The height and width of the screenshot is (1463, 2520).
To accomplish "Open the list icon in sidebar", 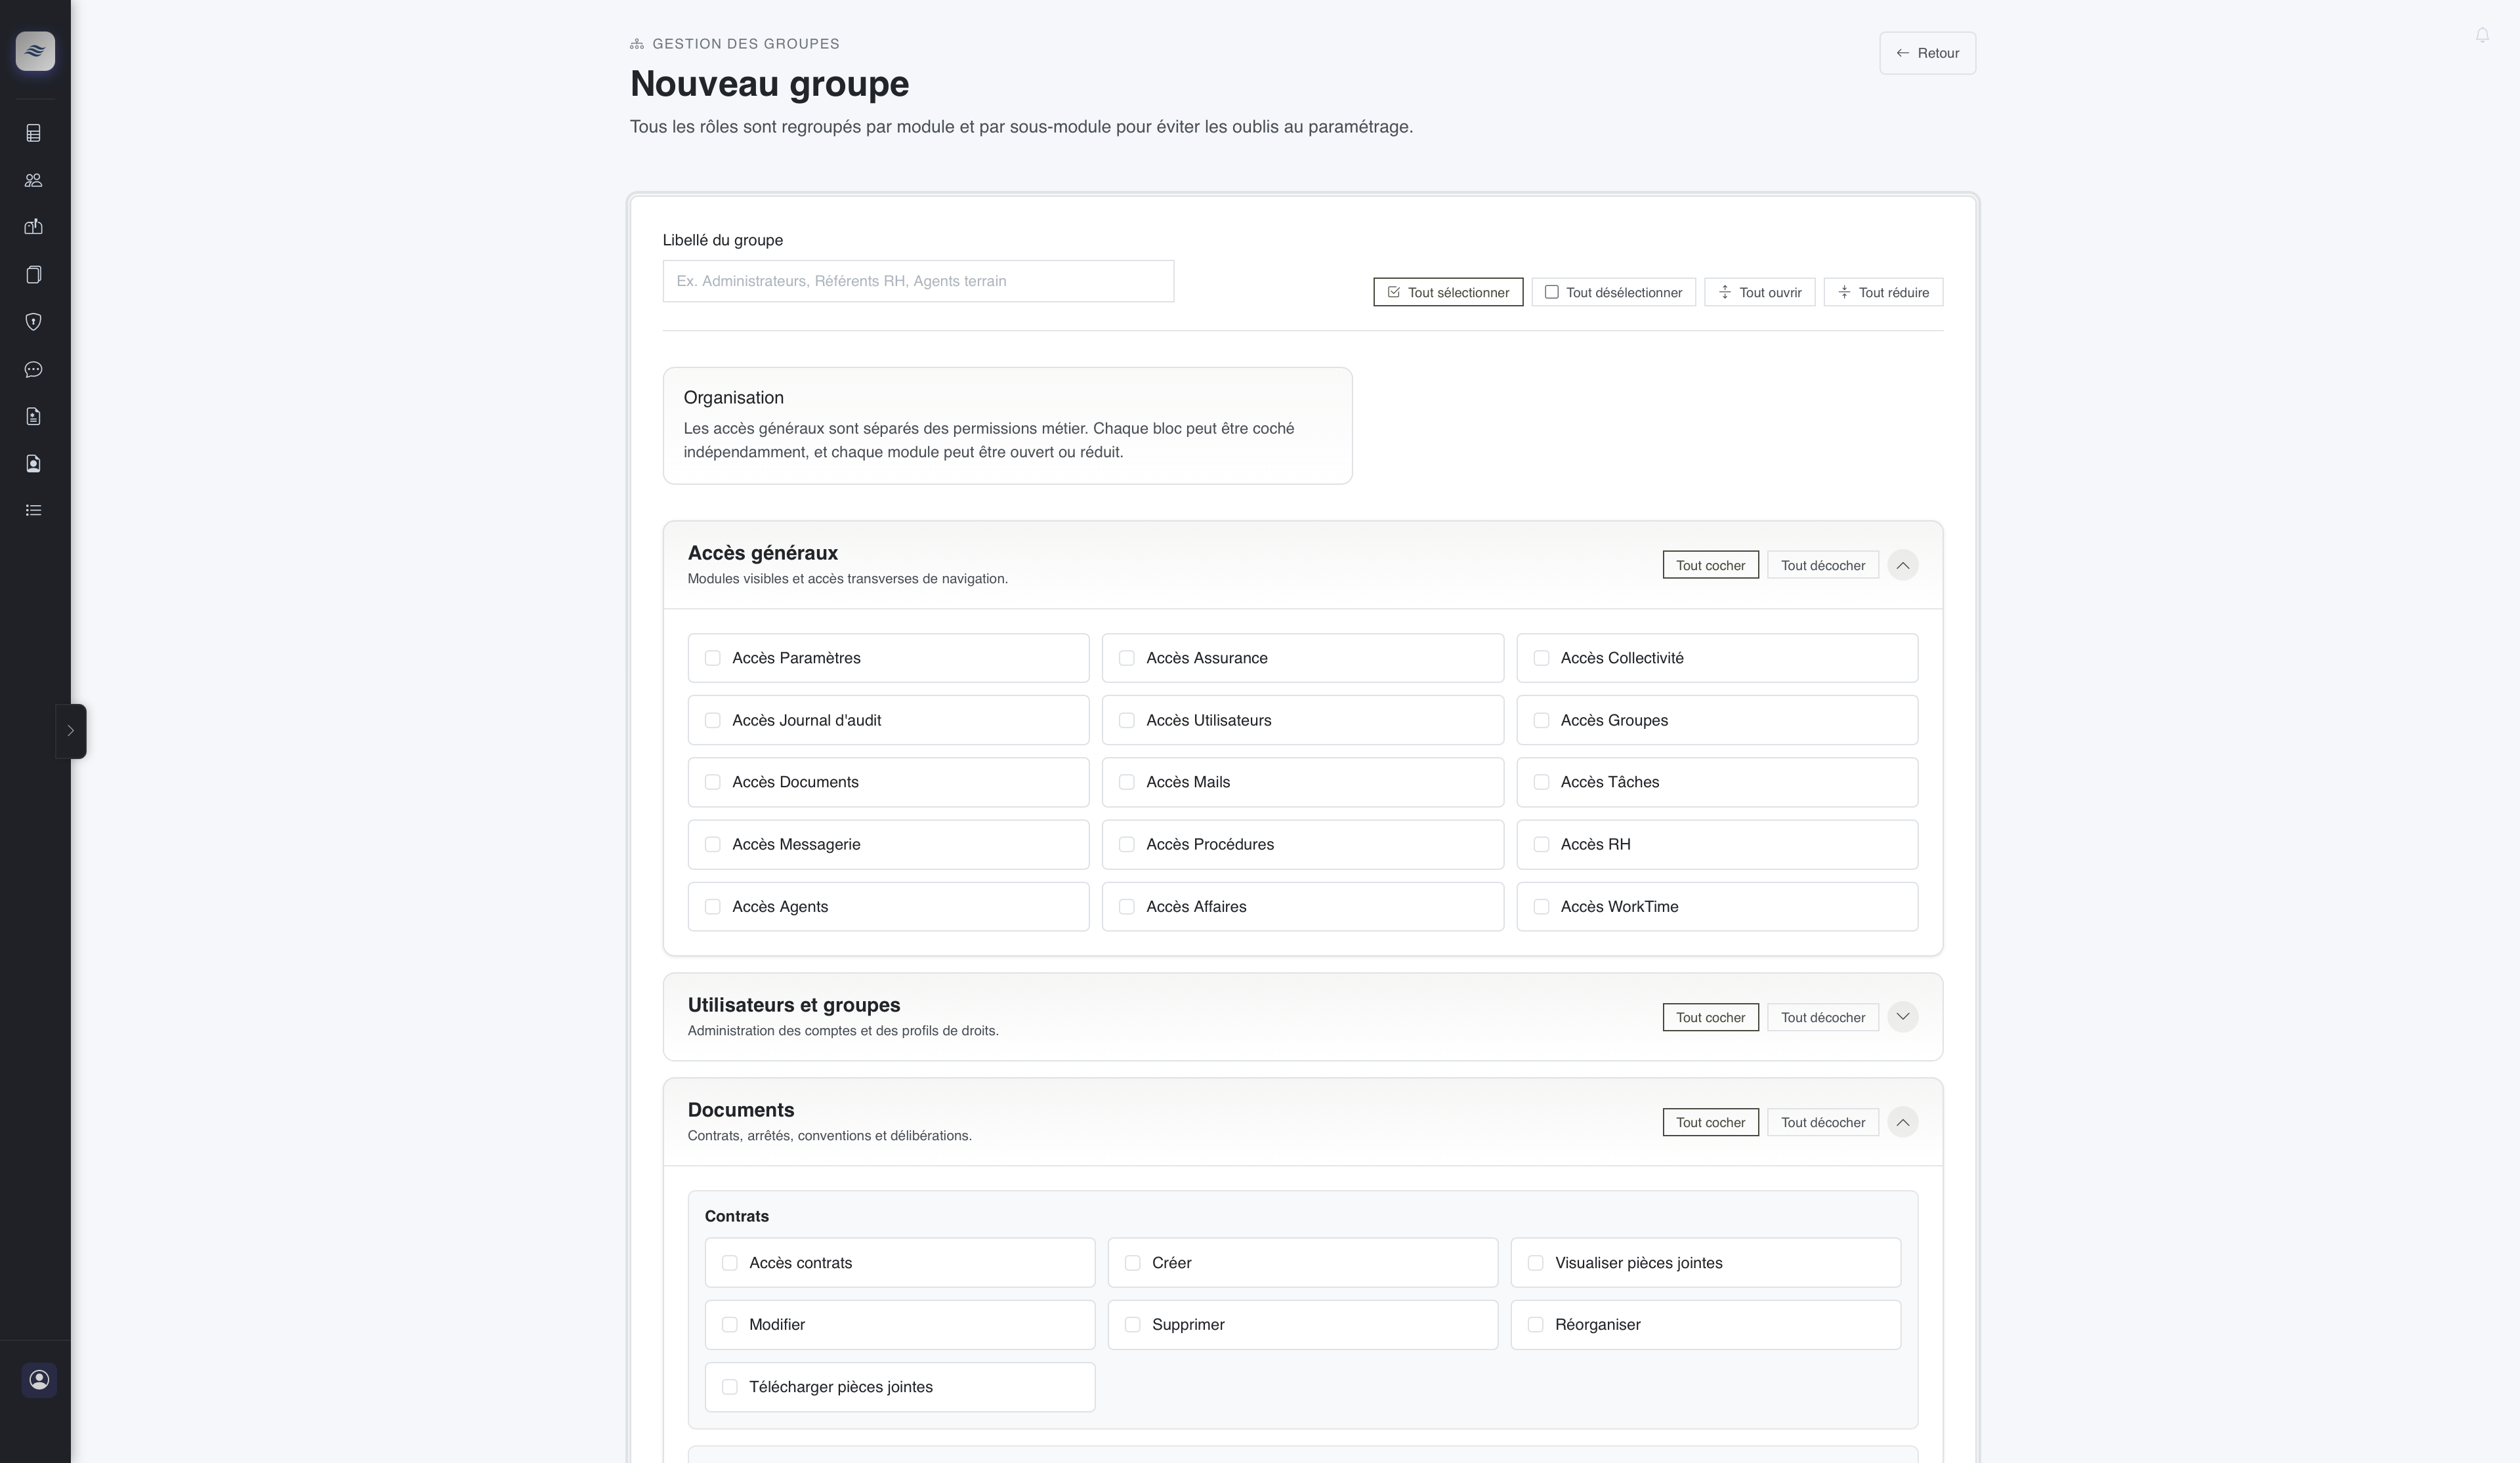I will [x=33, y=510].
